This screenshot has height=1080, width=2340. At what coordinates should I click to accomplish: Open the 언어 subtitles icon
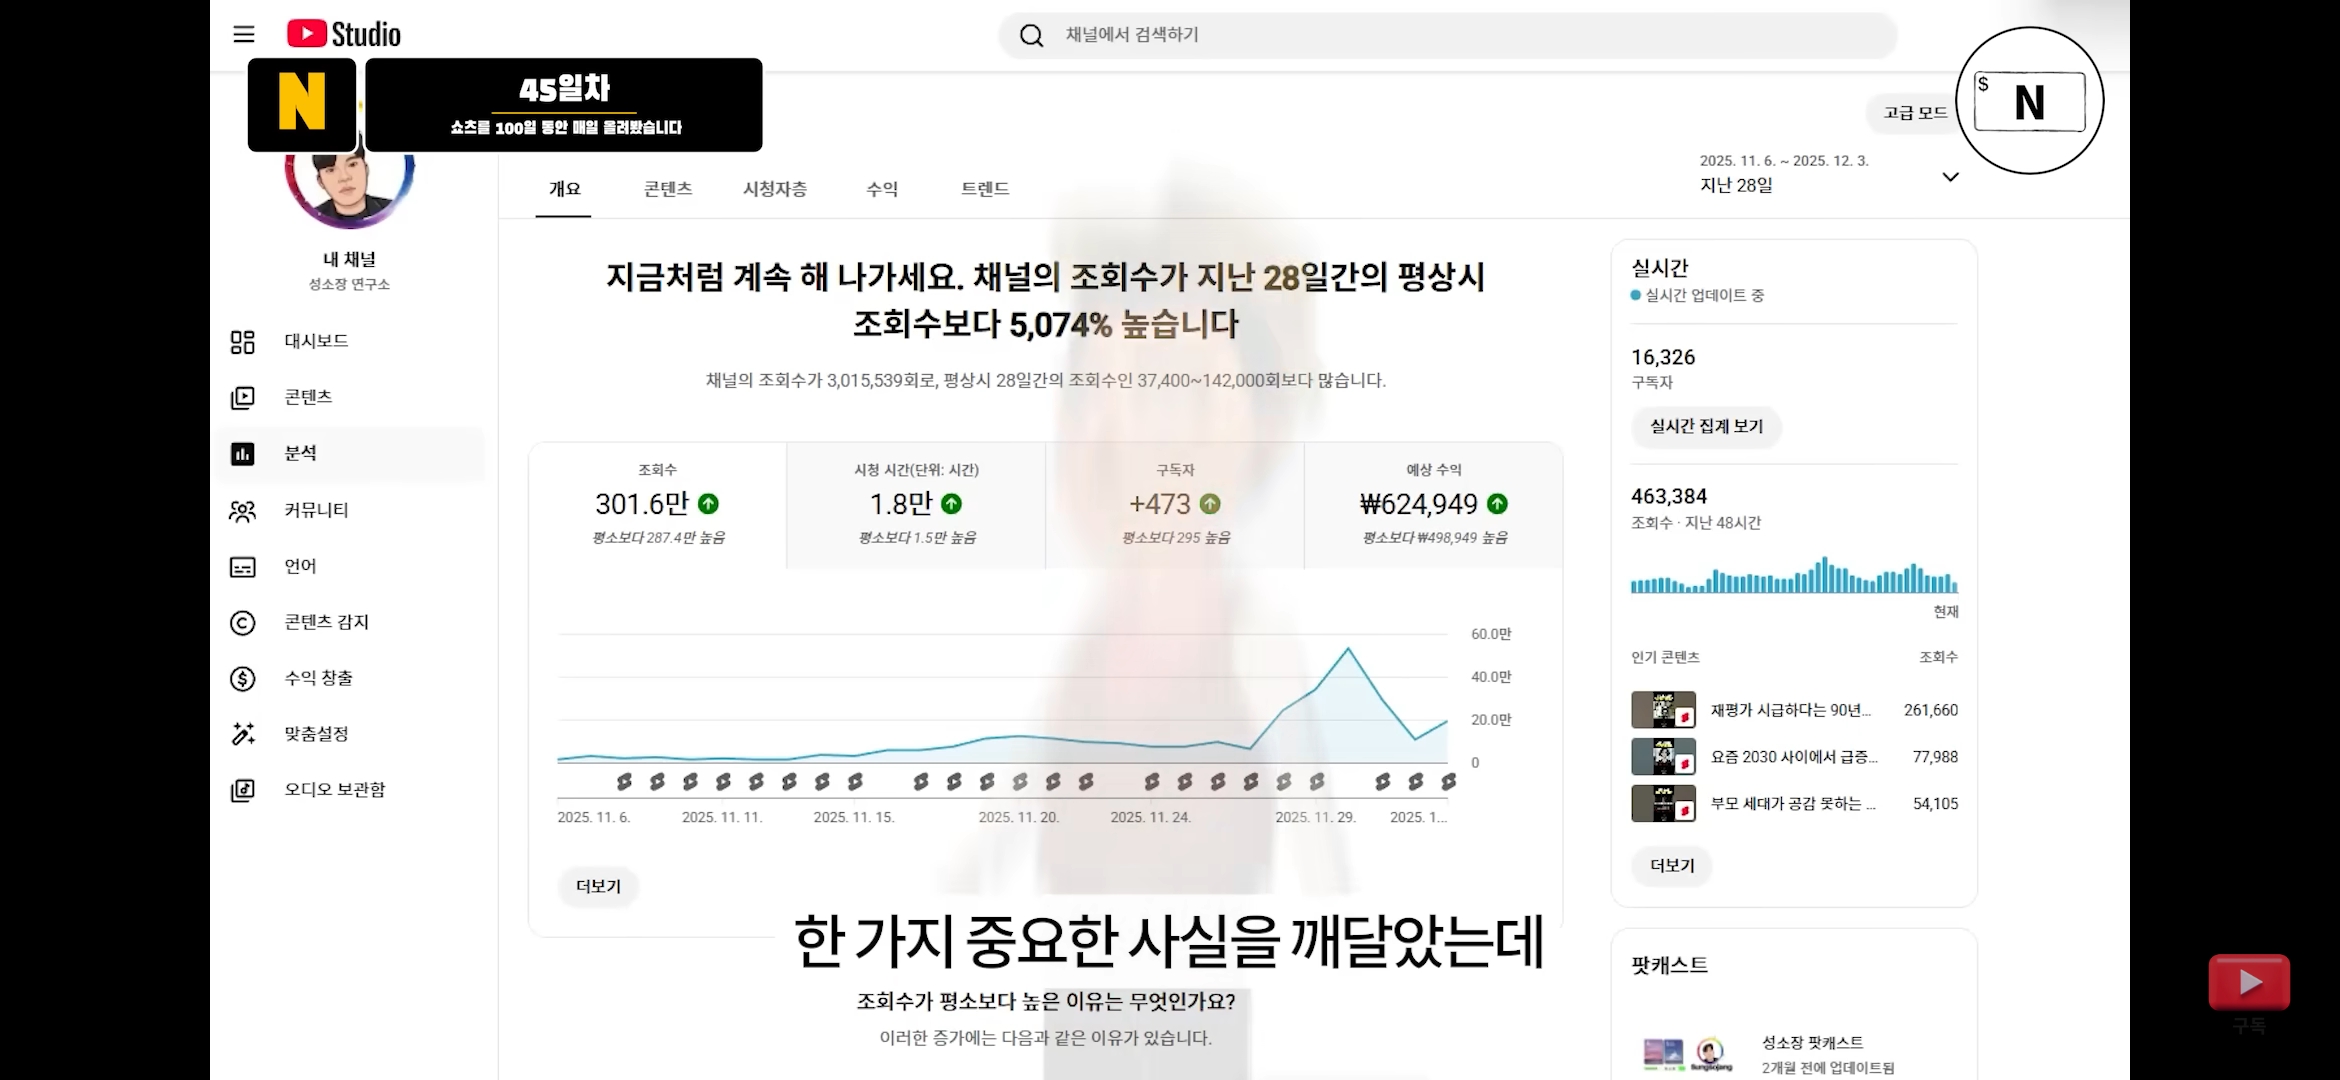[243, 567]
